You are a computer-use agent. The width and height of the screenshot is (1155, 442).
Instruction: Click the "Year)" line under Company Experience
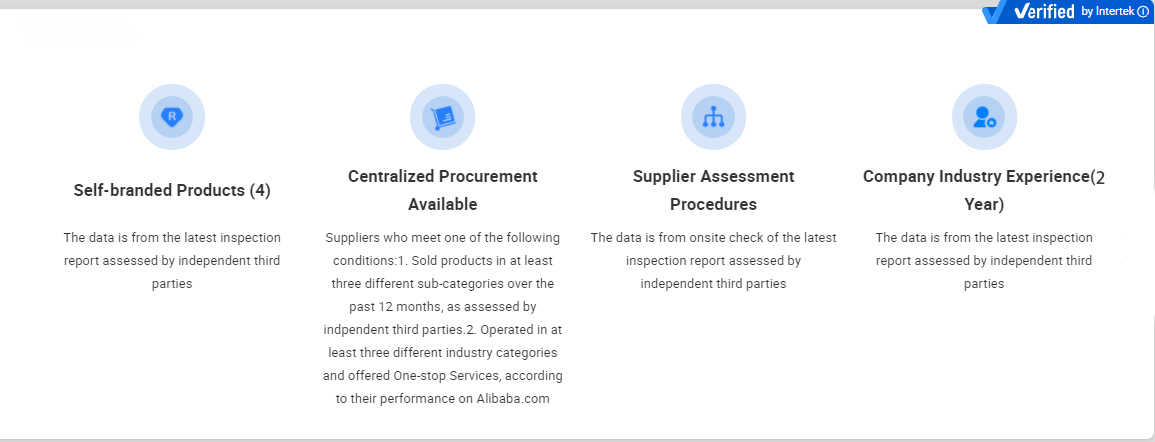[x=983, y=204]
